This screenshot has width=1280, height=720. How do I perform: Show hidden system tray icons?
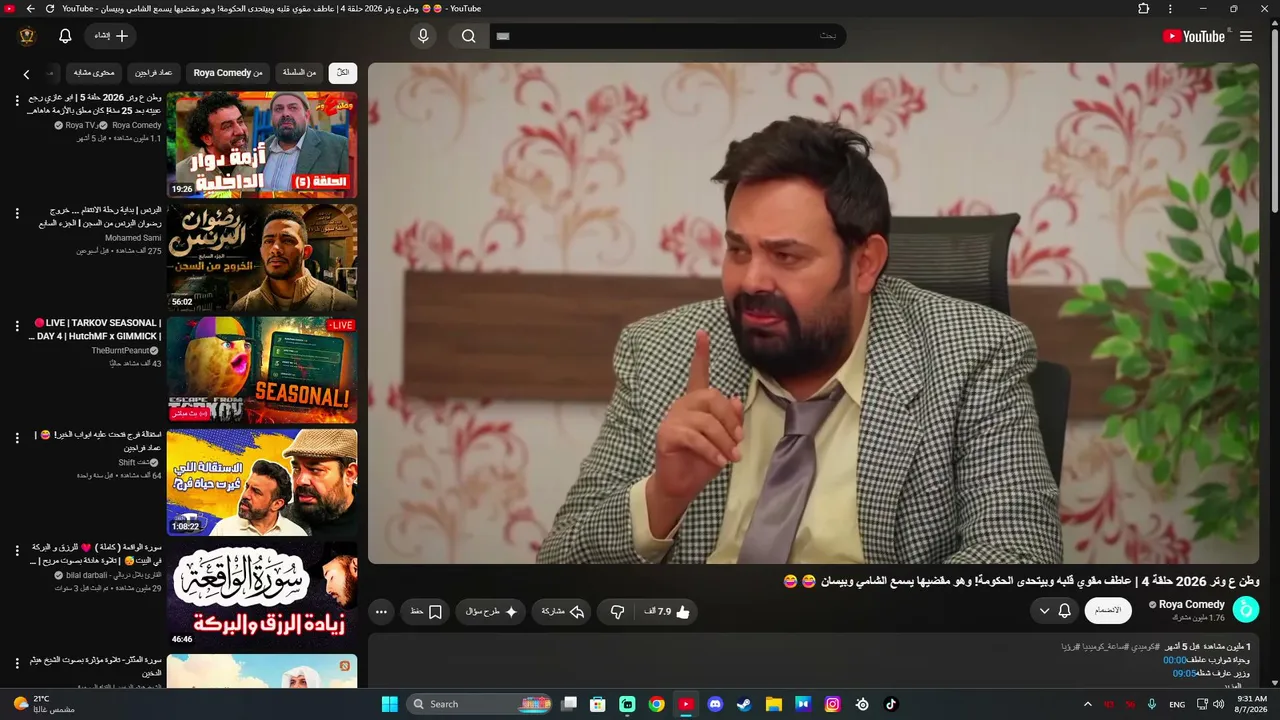tap(1088, 704)
